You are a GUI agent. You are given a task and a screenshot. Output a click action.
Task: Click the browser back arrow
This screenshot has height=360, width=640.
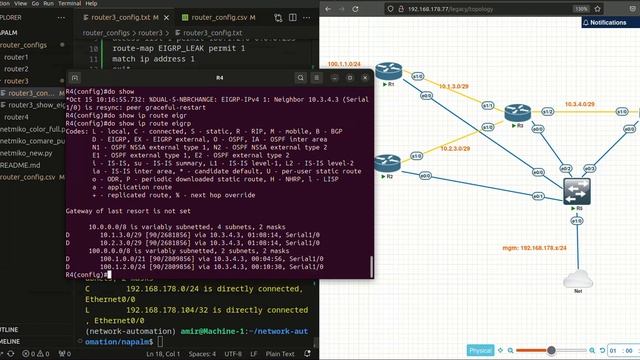pyautogui.click(x=328, y=9)
